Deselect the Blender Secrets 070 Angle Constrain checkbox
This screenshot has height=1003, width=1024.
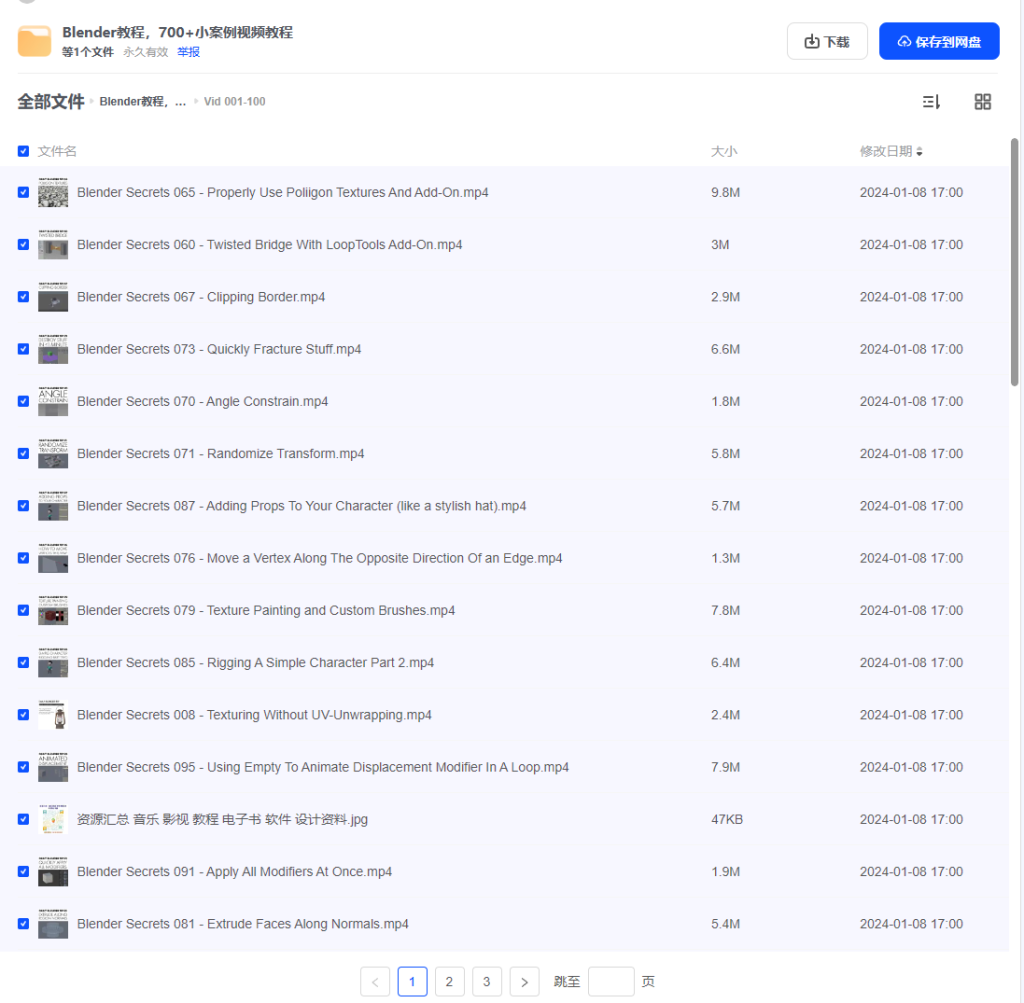coord(23,401)
